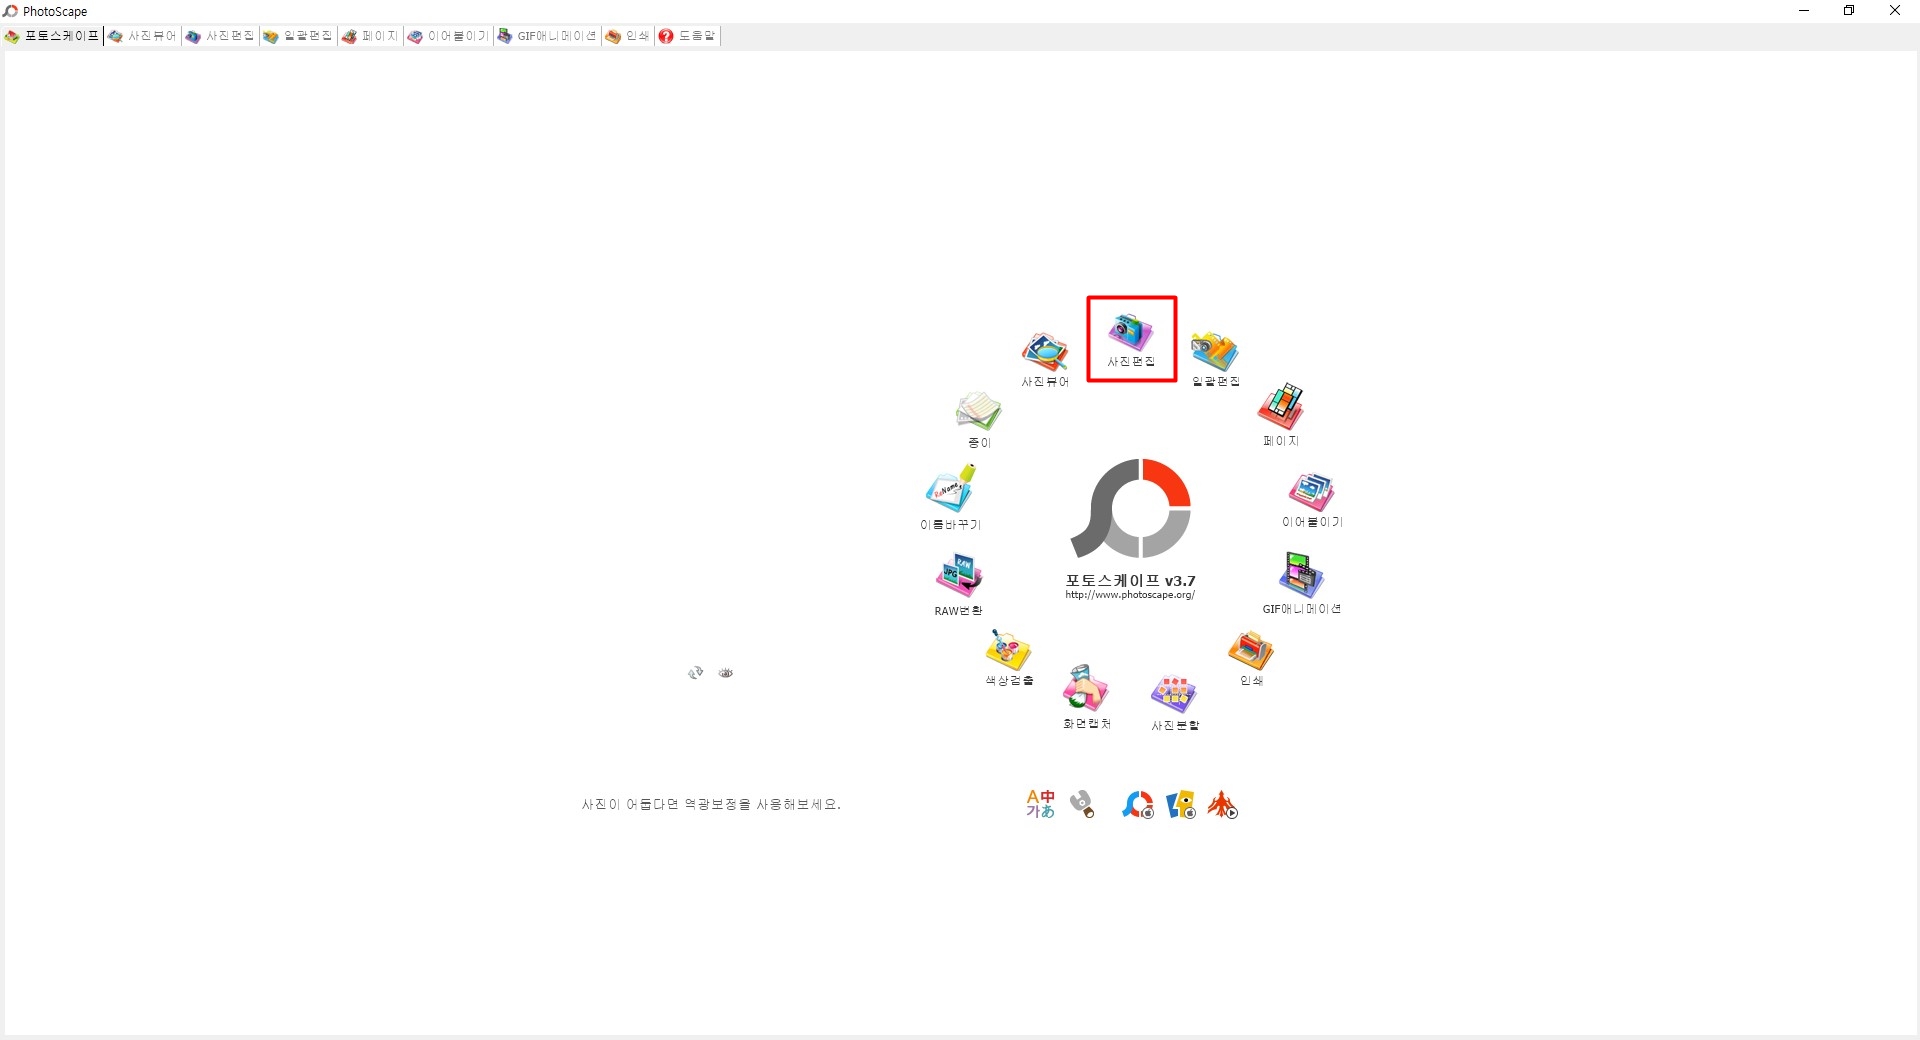Open the 도움말 help tab
Screen dimensions: 1920x1040
[x=687, y=36]
